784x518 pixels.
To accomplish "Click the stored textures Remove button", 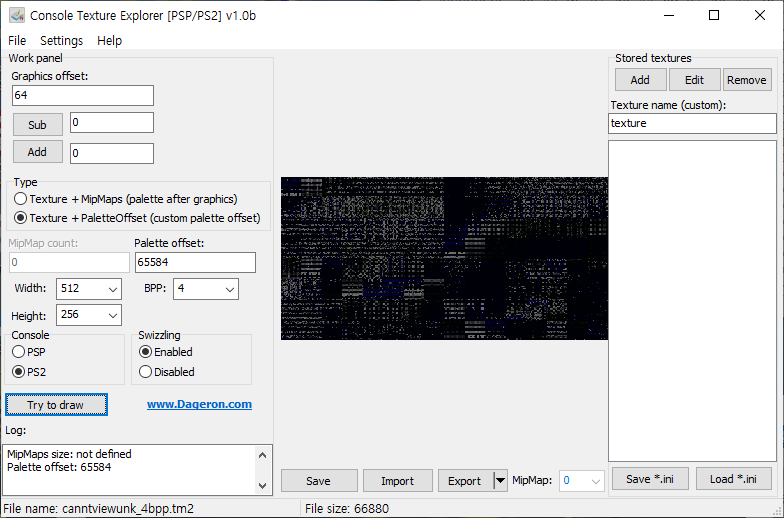I will 747,80.
